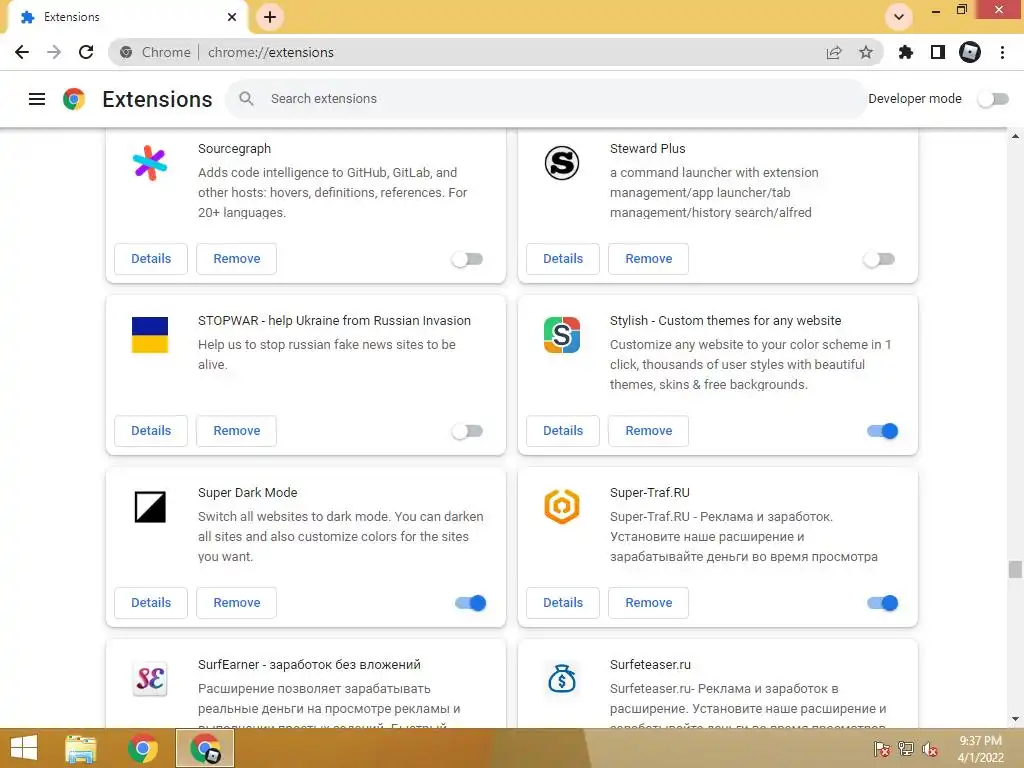Image resolution: width=1024 pixels, height=768 pixels.
Task: Remove the Stylish extension
Action: click(x=648, y=430)
